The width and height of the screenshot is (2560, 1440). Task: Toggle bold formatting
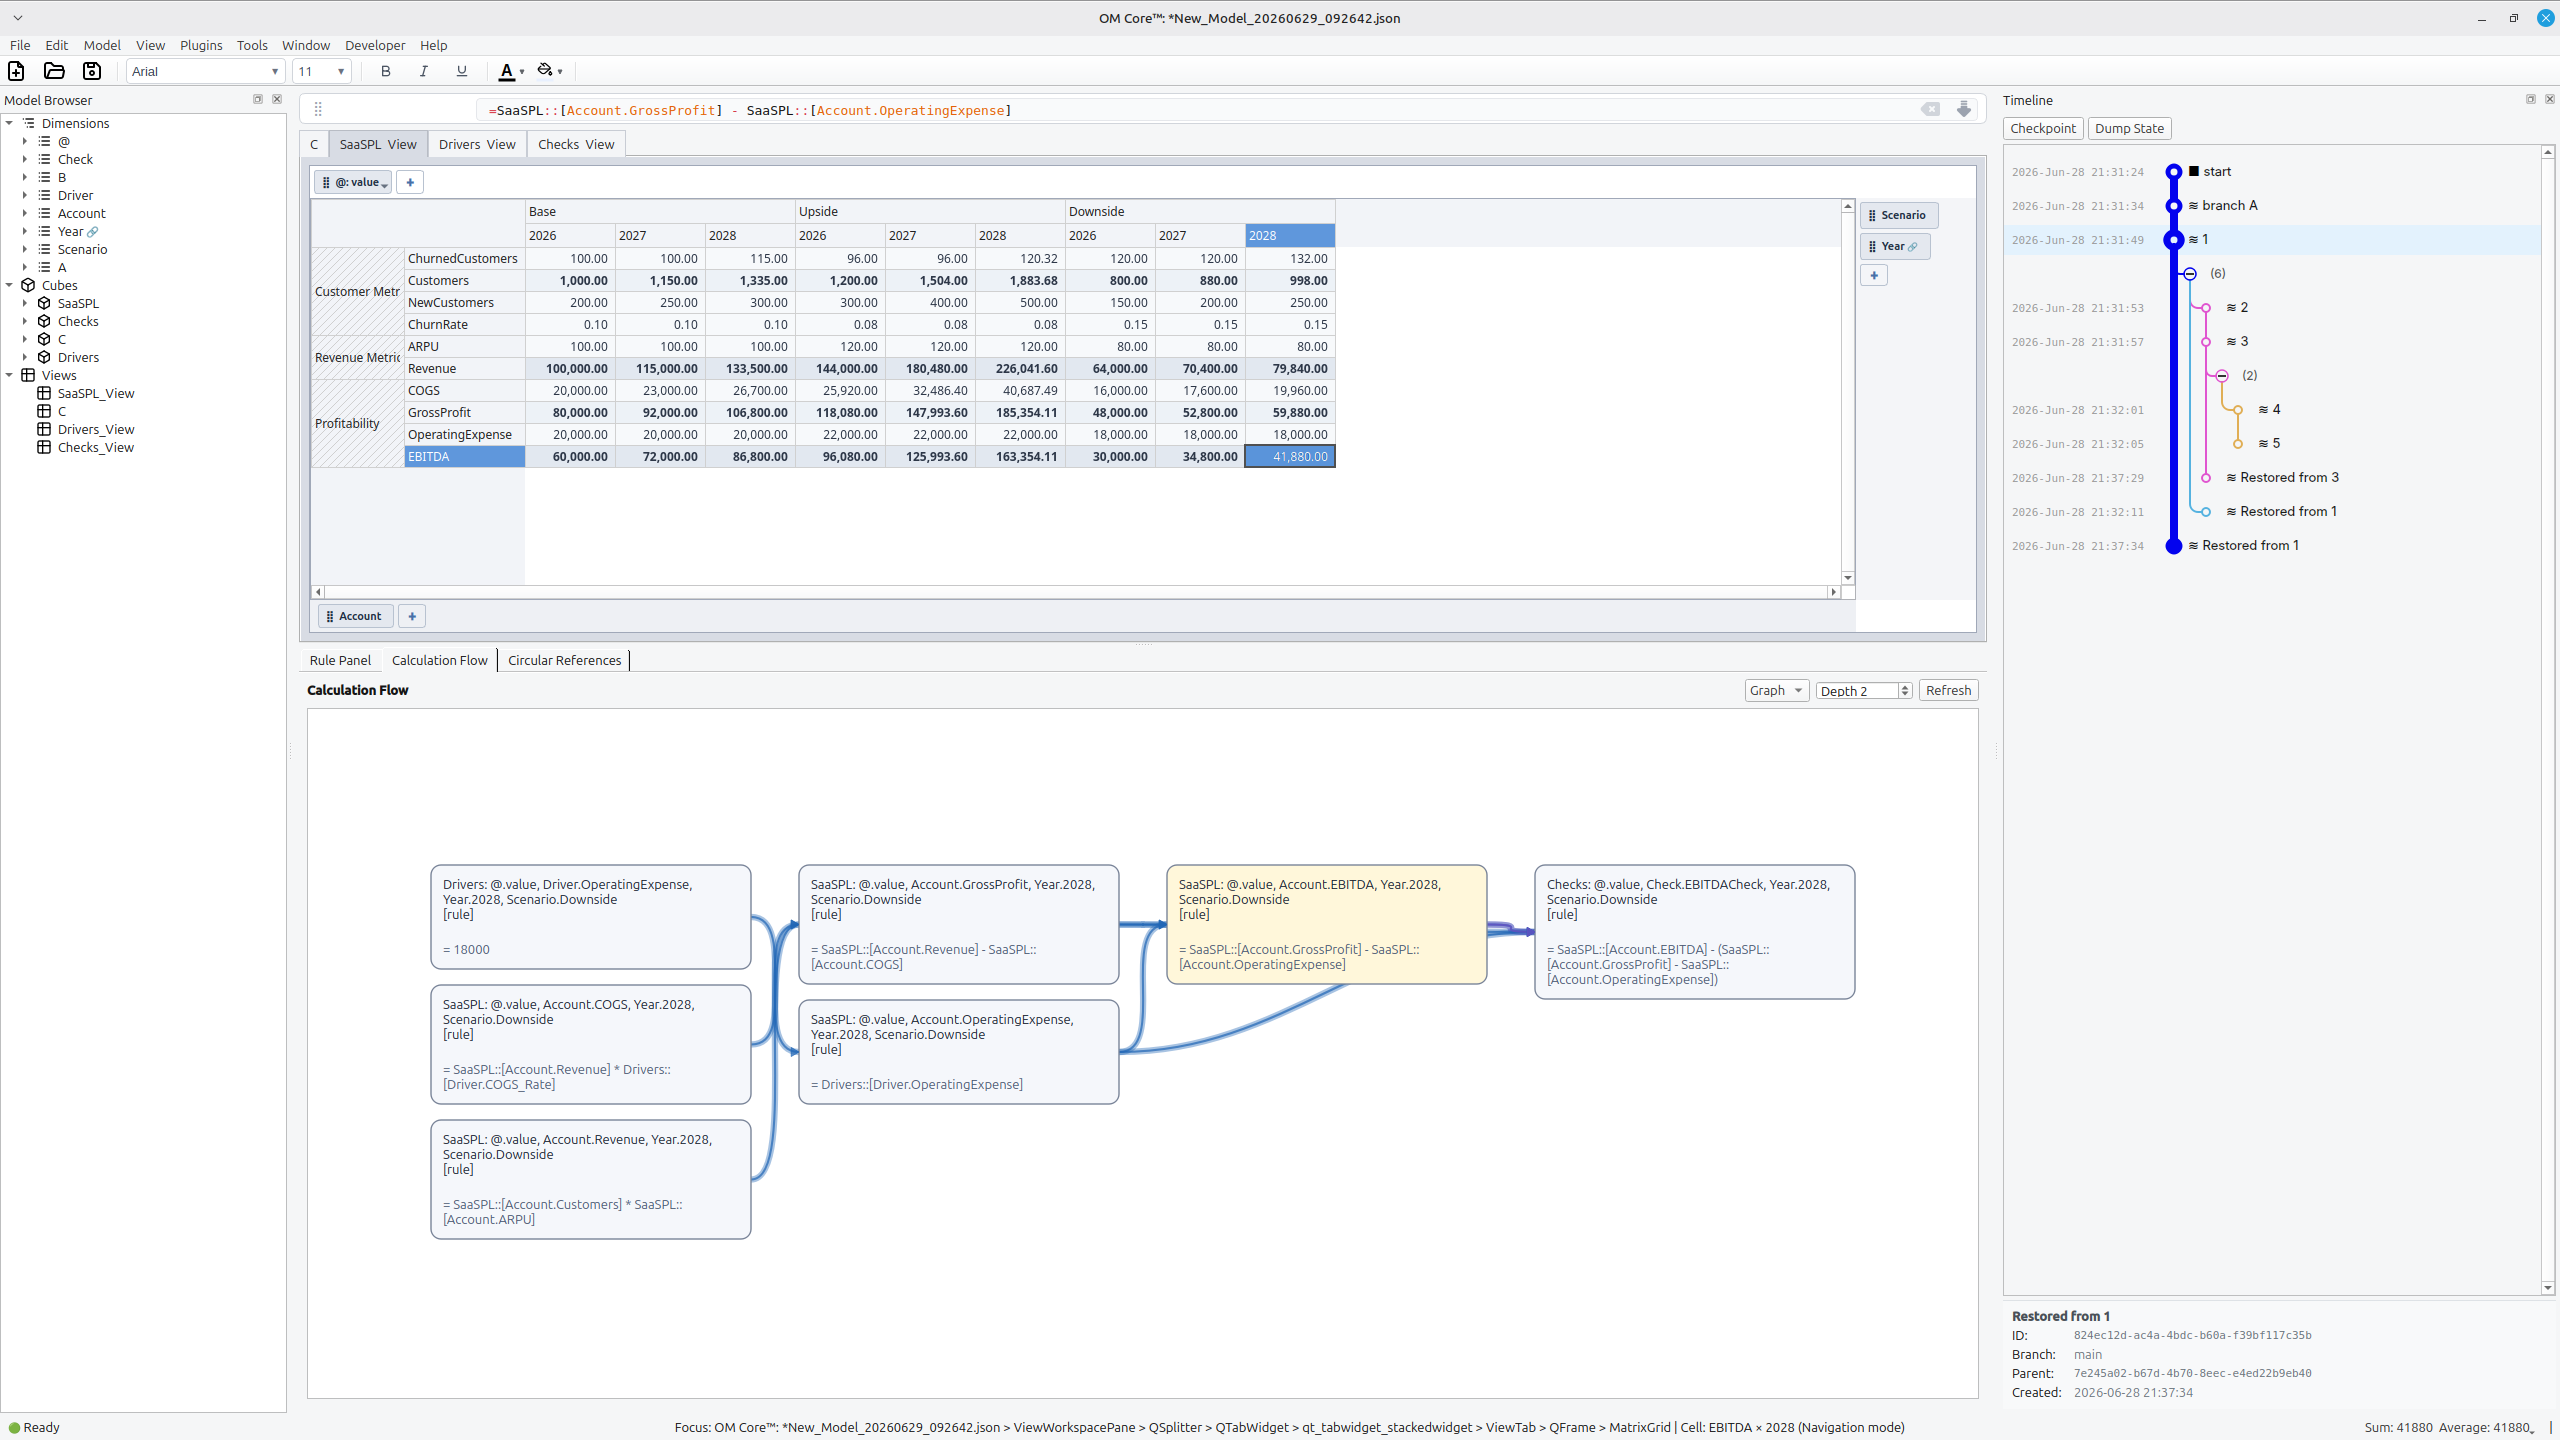tap(386, 71)
